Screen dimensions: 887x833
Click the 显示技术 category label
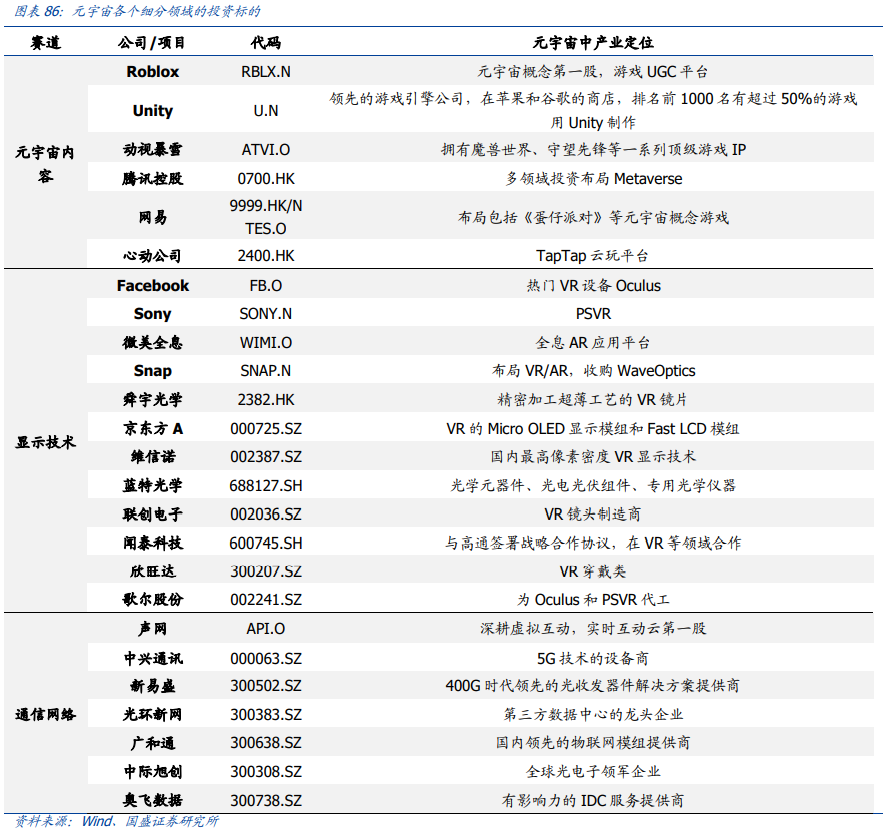click(45, 442)
